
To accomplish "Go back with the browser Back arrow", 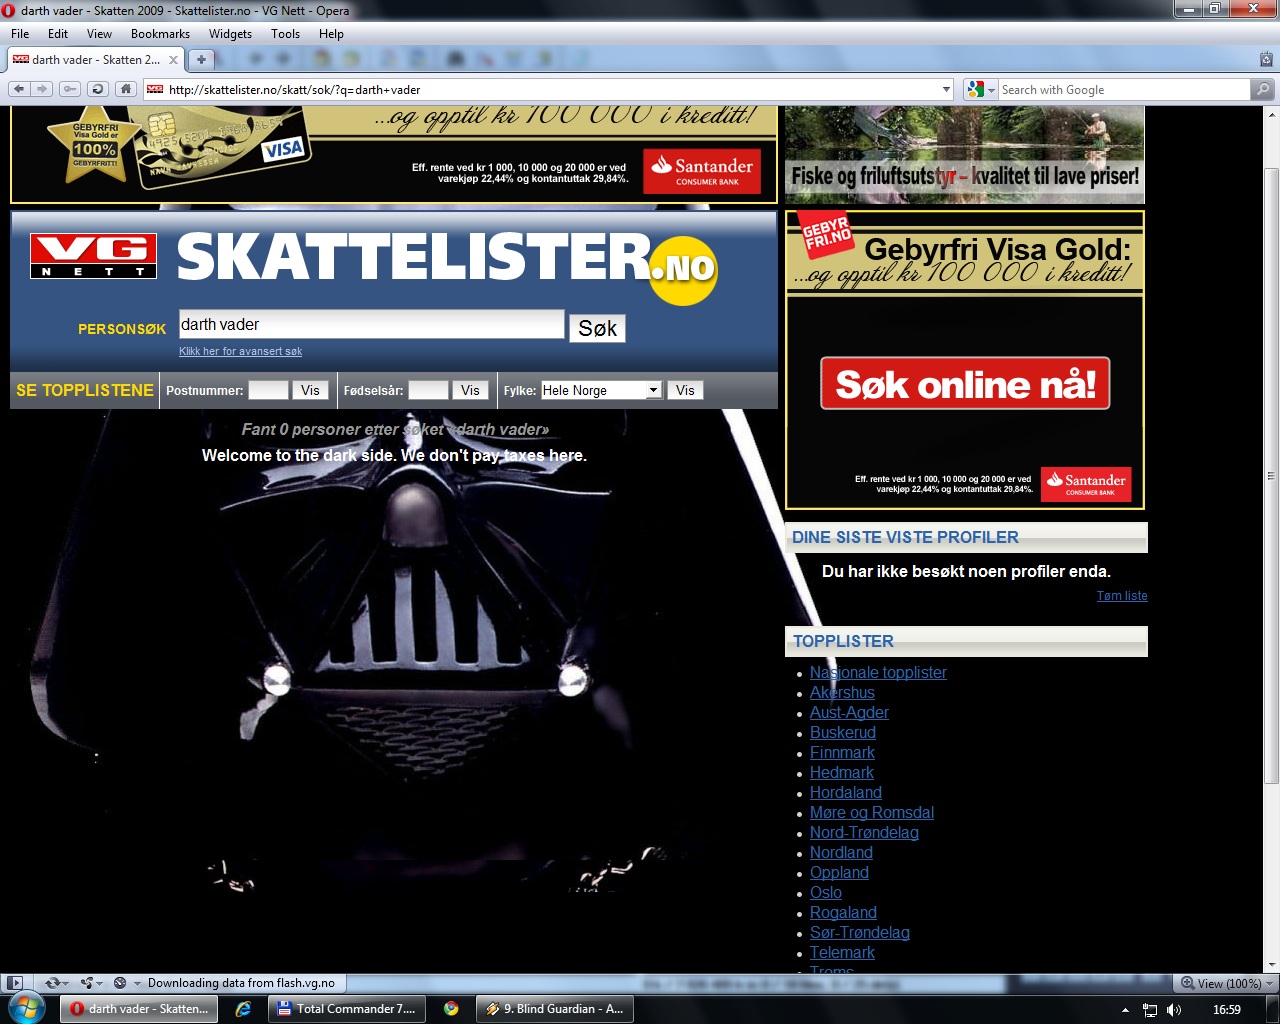I will (19, 89).
